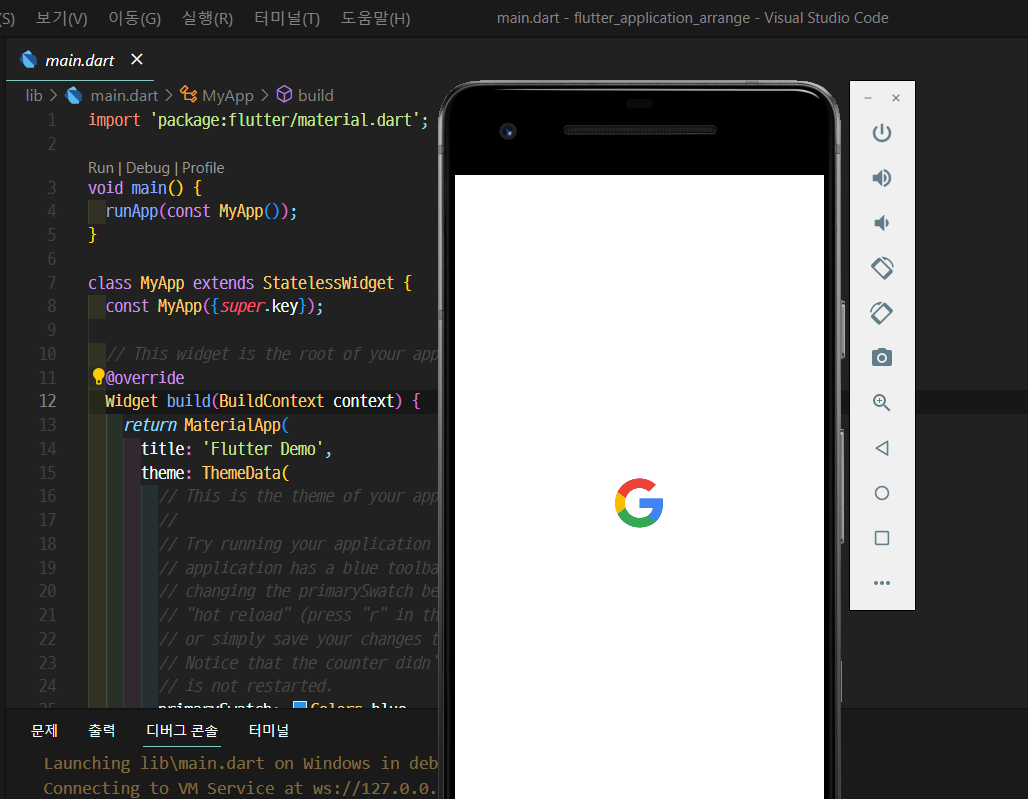
Task: Tap the emulator Home circle button
Action: pyautogui.click(x=882, y=493)
